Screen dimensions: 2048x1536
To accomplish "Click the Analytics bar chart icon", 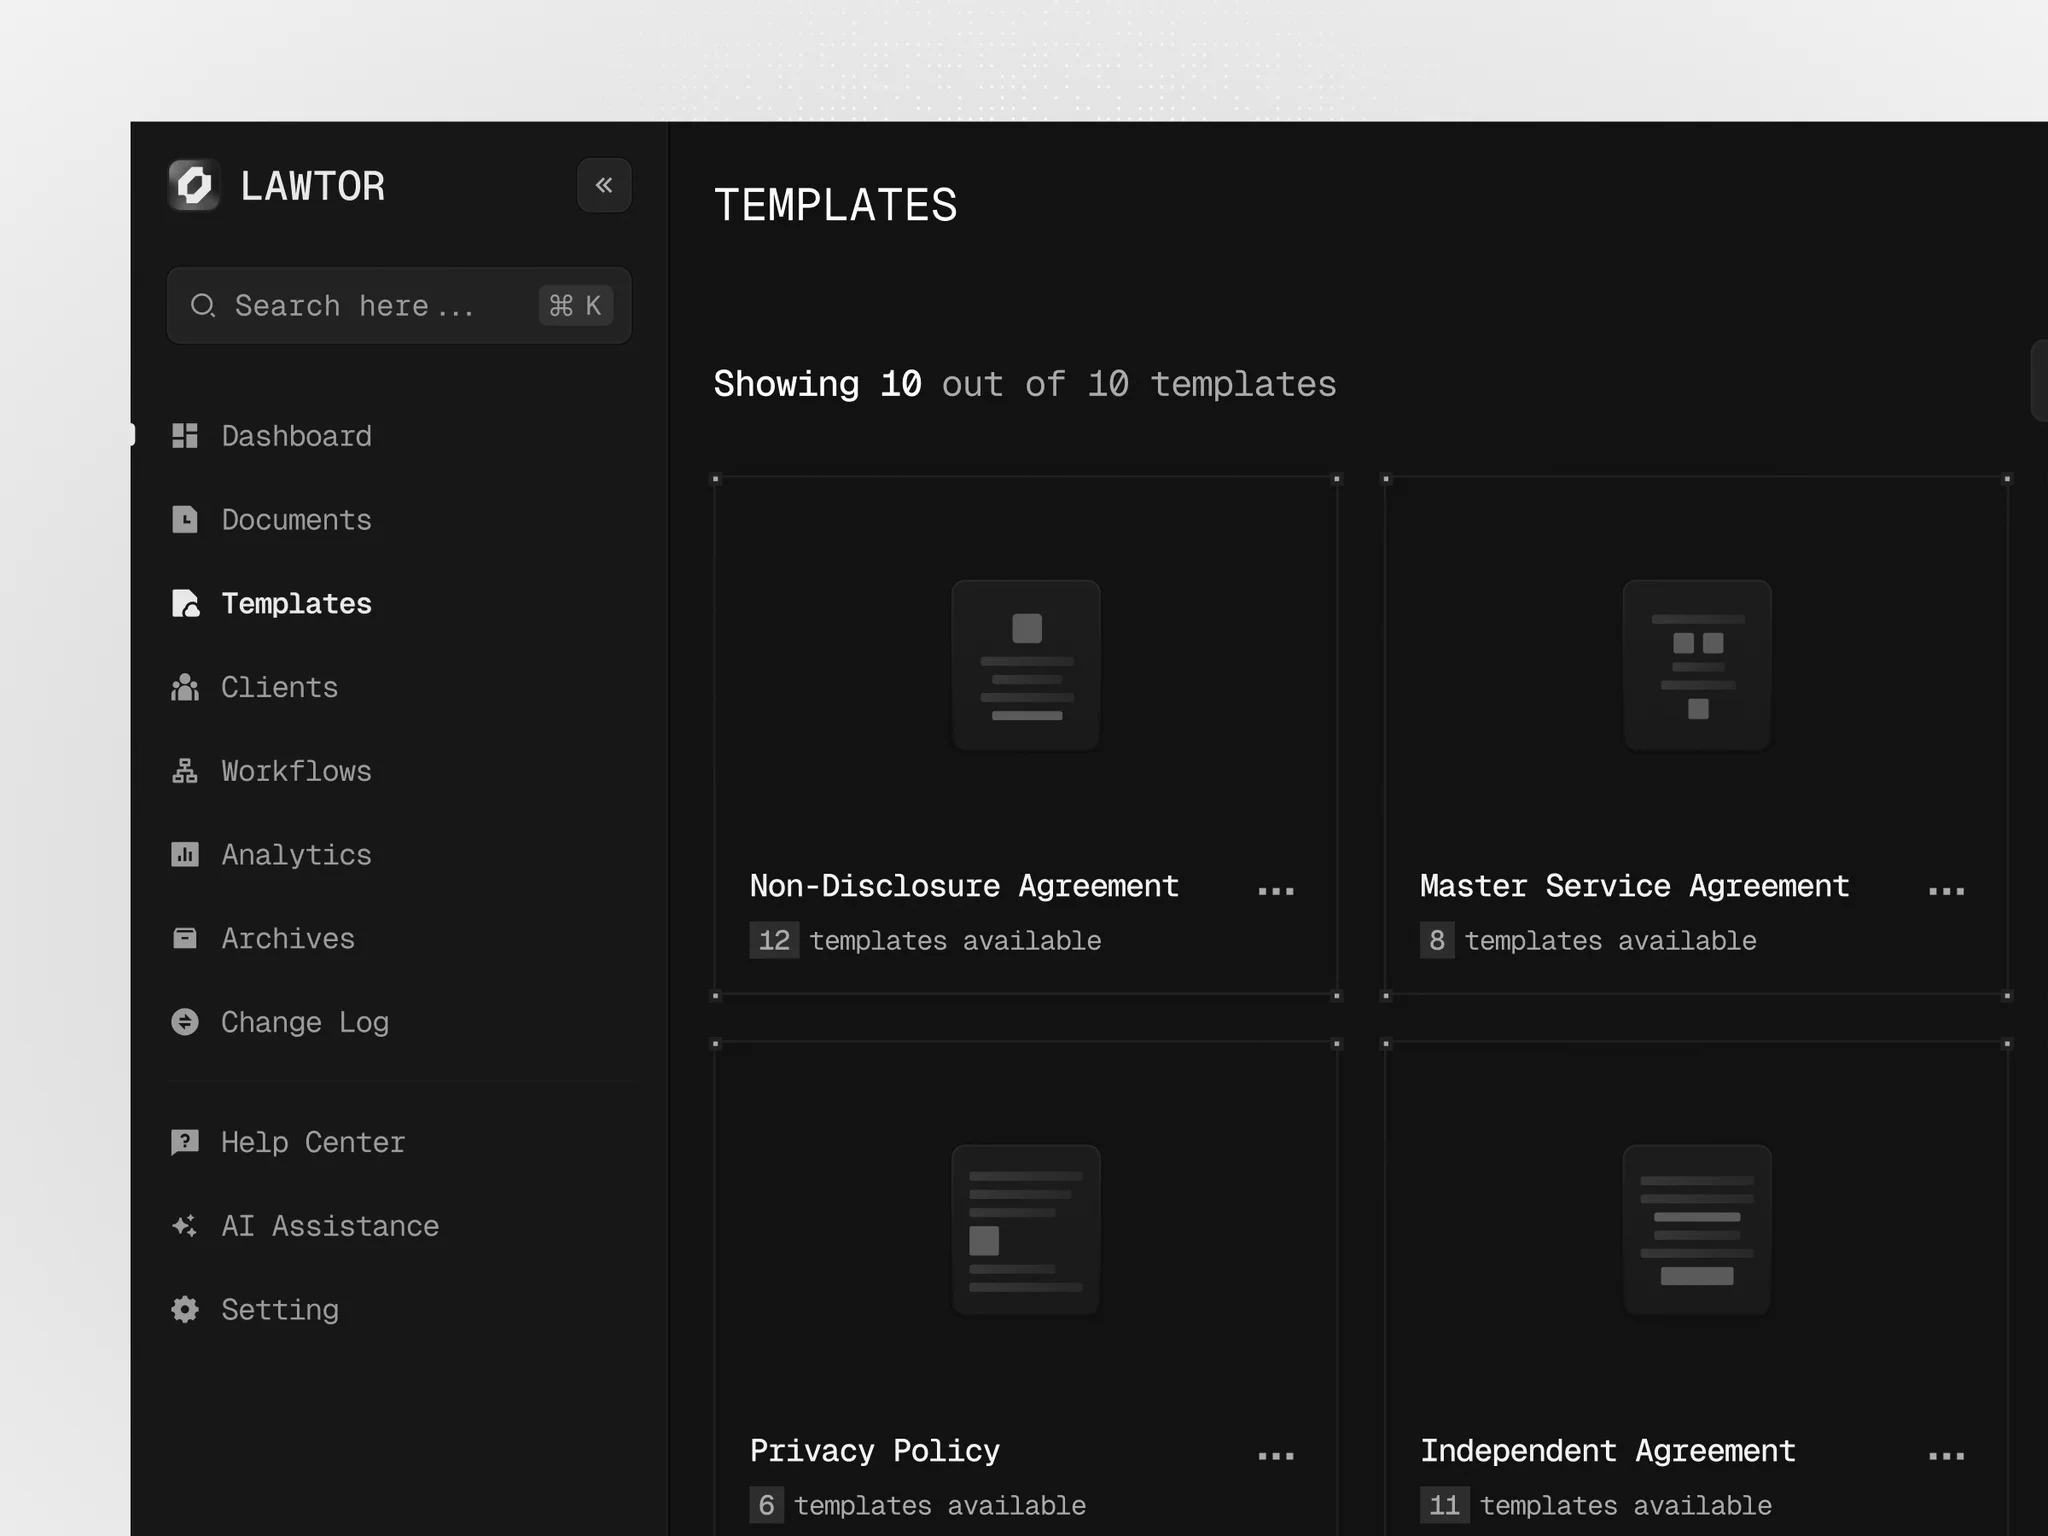I will point(185,855).
